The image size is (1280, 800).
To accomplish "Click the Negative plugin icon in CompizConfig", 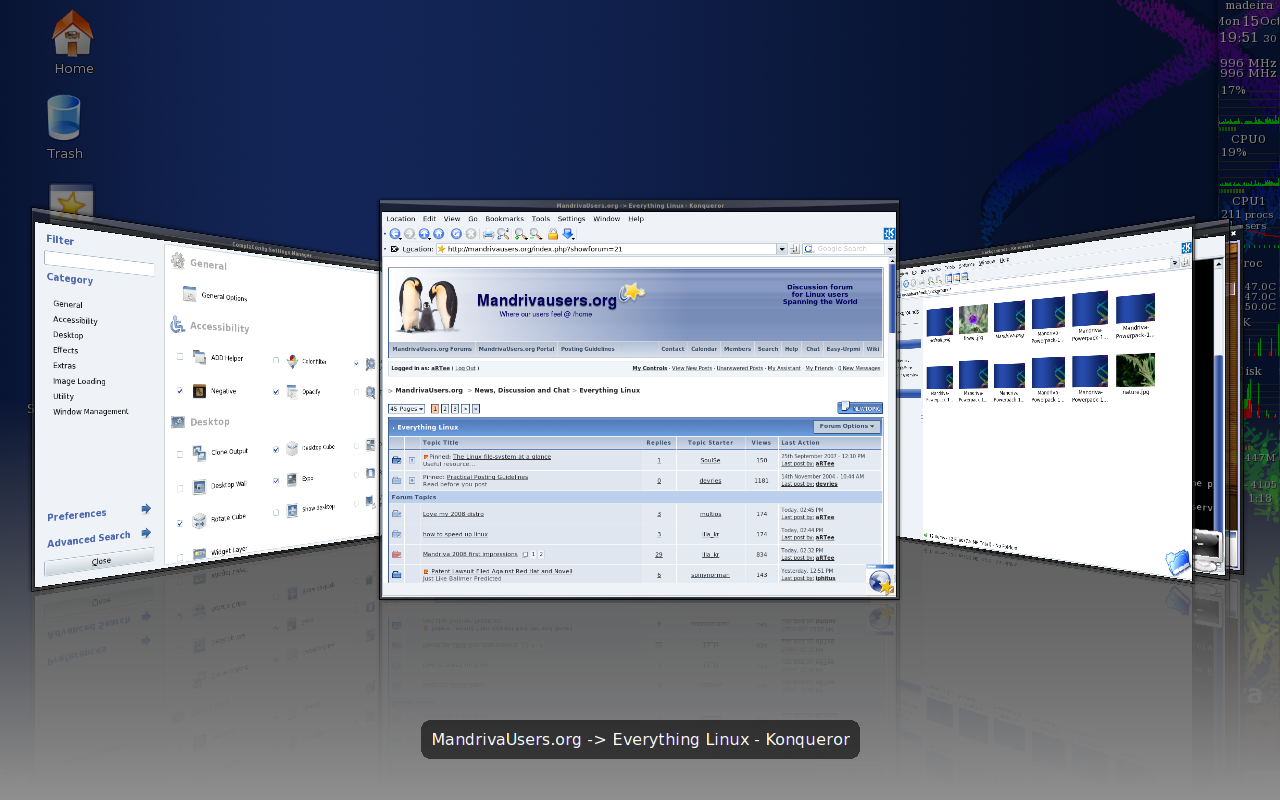I will (x=199, y=391).
